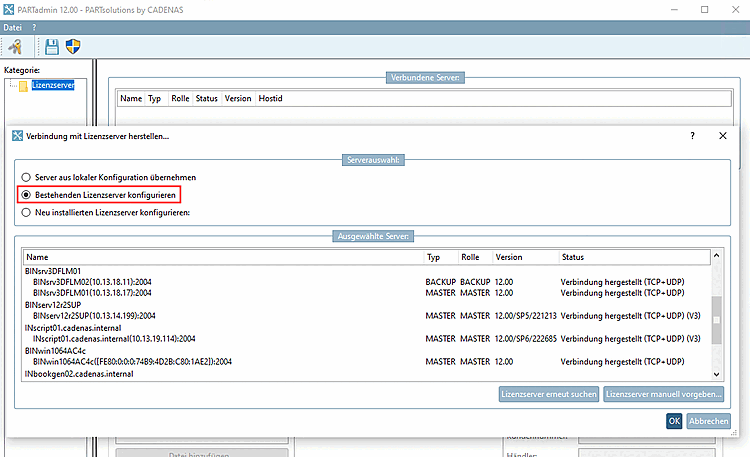
Task: Click Hostid column header in Verbundene Server
Action: (270, 98)
